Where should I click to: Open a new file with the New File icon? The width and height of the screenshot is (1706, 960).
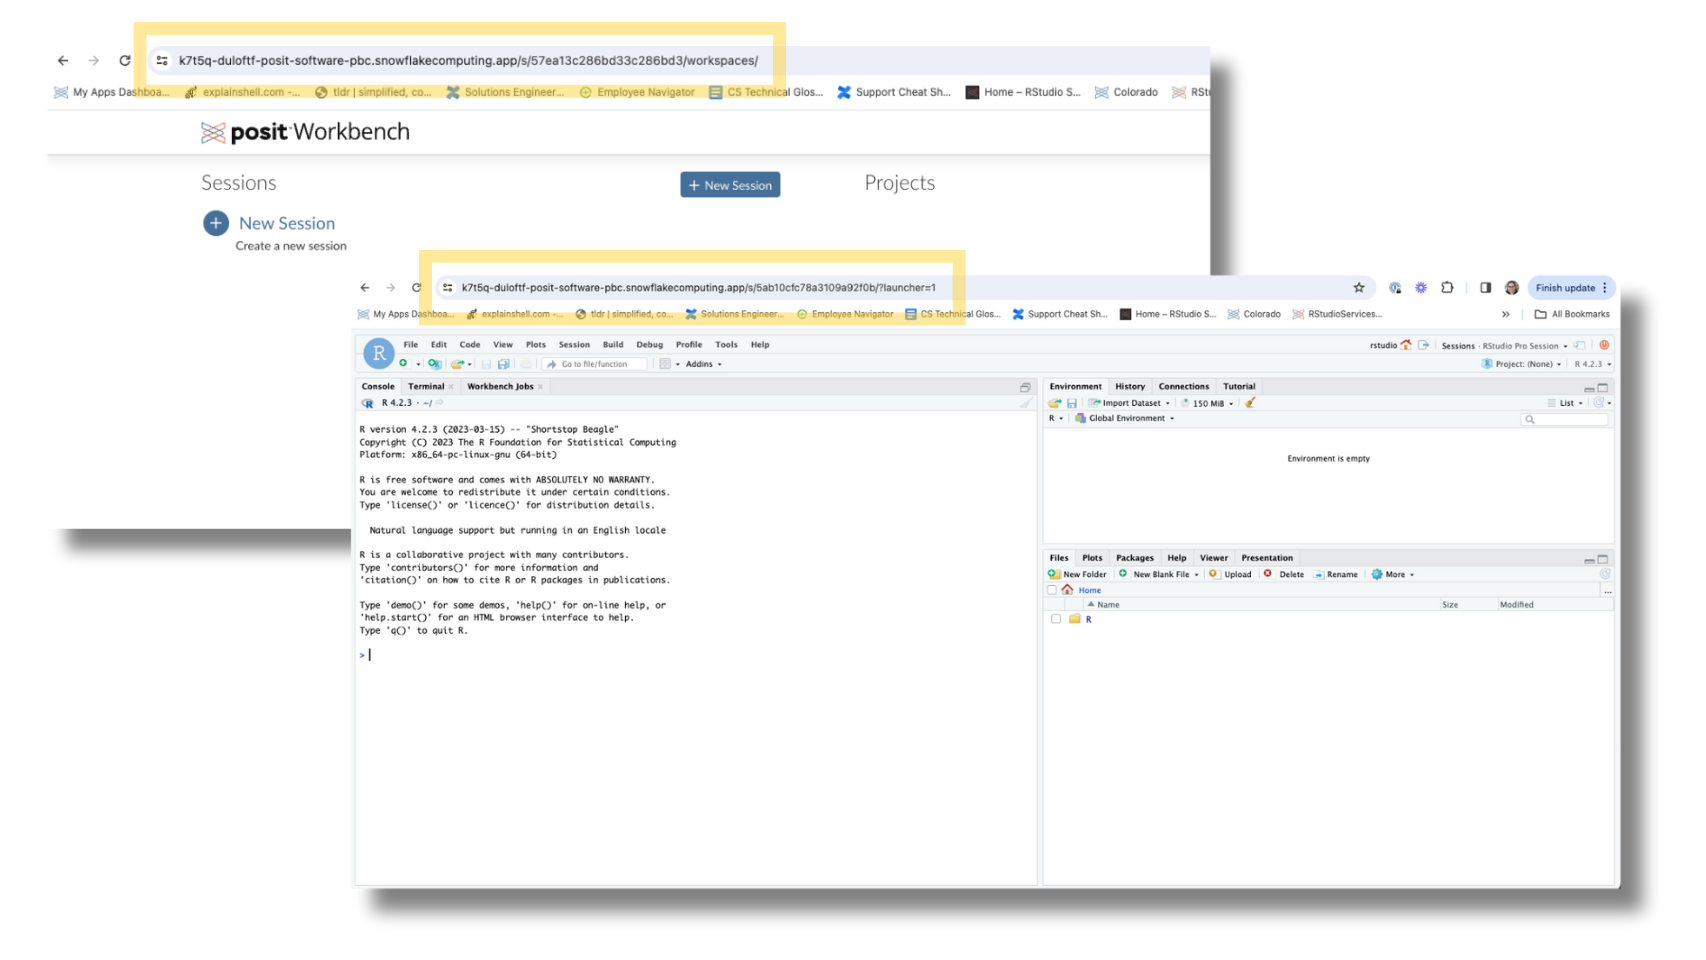pos(403,364)
